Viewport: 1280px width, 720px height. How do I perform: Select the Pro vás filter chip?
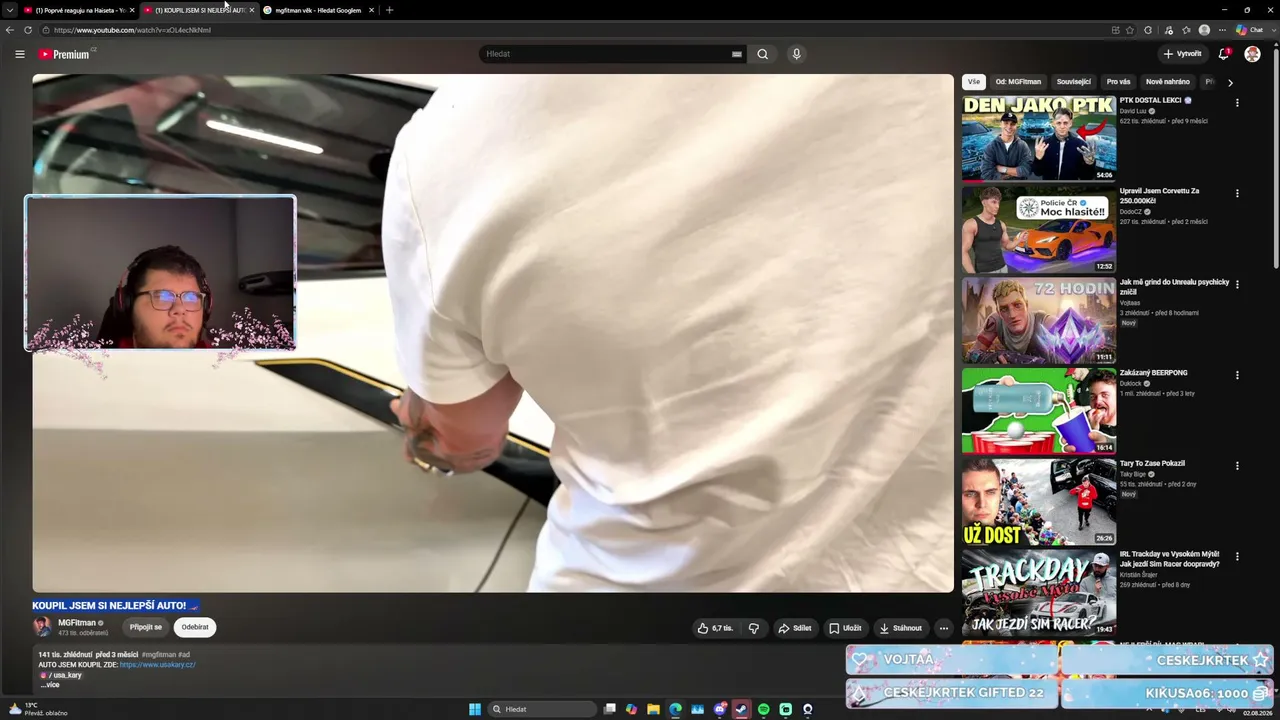pos(1118,82)
